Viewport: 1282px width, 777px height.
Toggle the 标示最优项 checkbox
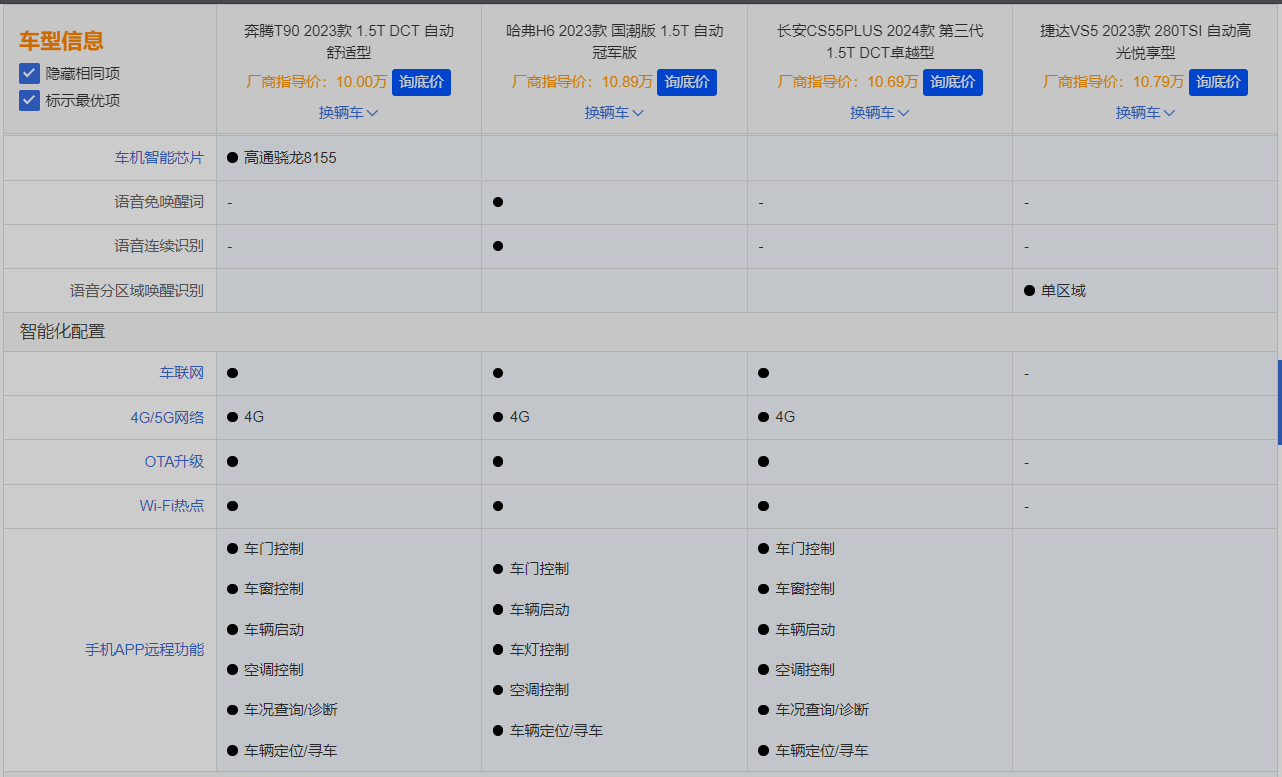(x=29, y=100)
